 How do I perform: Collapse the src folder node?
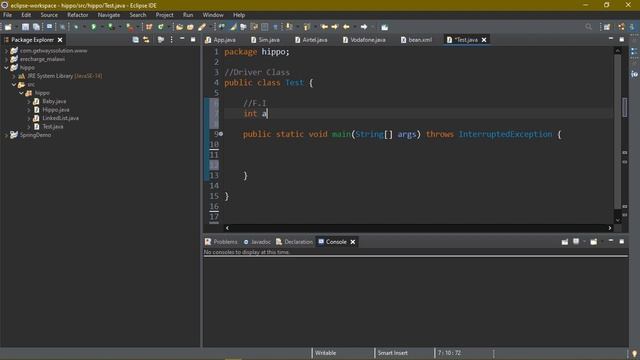point(13,84)
